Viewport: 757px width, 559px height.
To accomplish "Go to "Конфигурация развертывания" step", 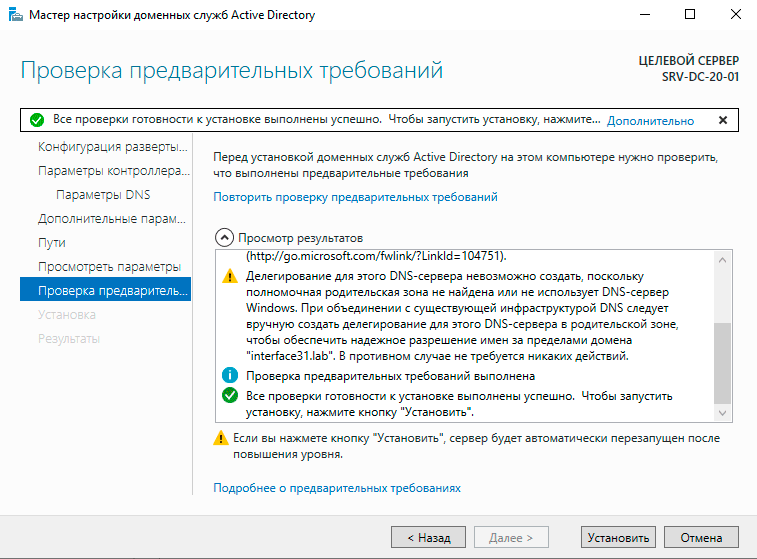I will point(112,147).
